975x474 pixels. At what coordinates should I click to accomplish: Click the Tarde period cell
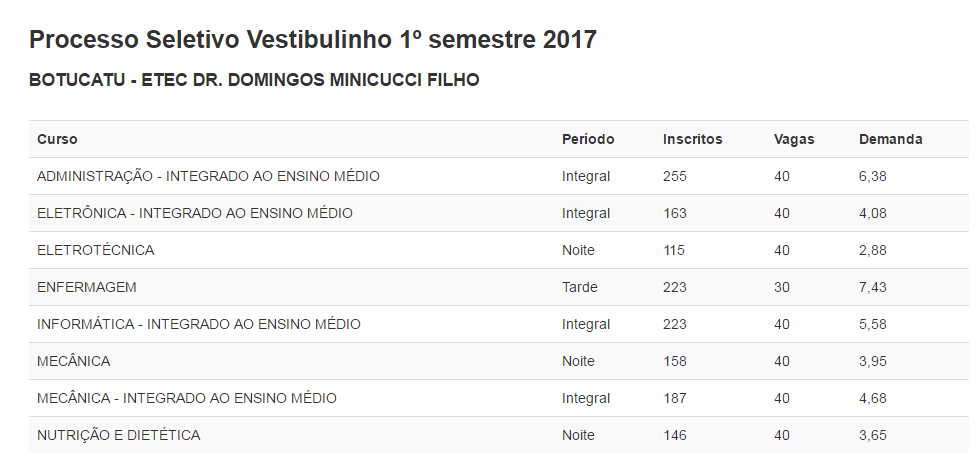tap(580, 287)
